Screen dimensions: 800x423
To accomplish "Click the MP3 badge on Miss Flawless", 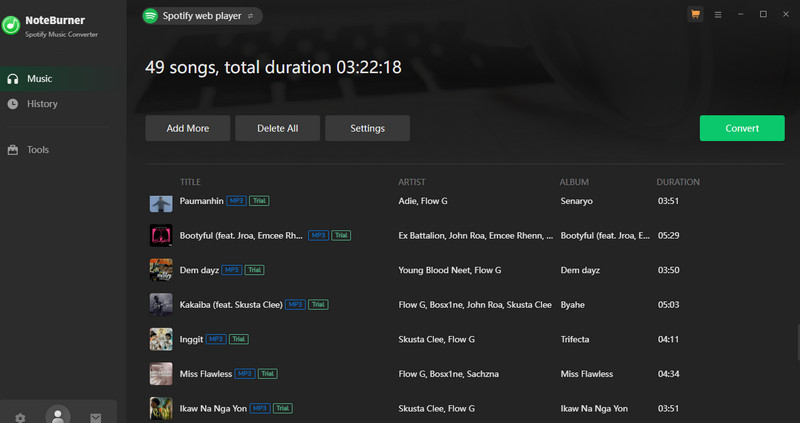I will 244,374.
